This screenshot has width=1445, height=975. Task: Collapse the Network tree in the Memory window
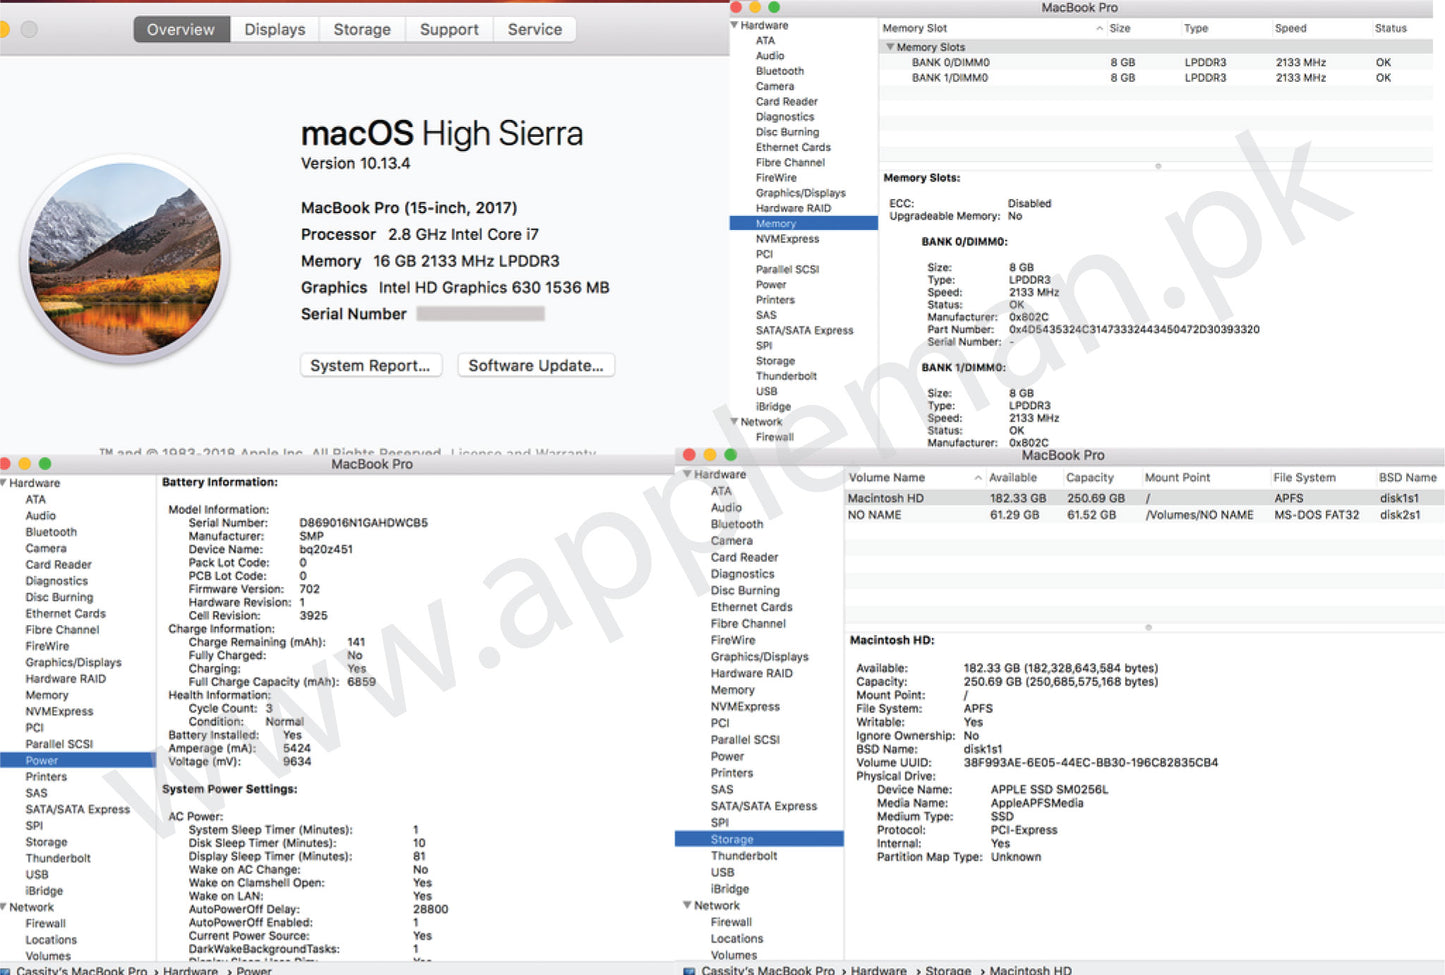pyautogui.click(x=735, y=422)
